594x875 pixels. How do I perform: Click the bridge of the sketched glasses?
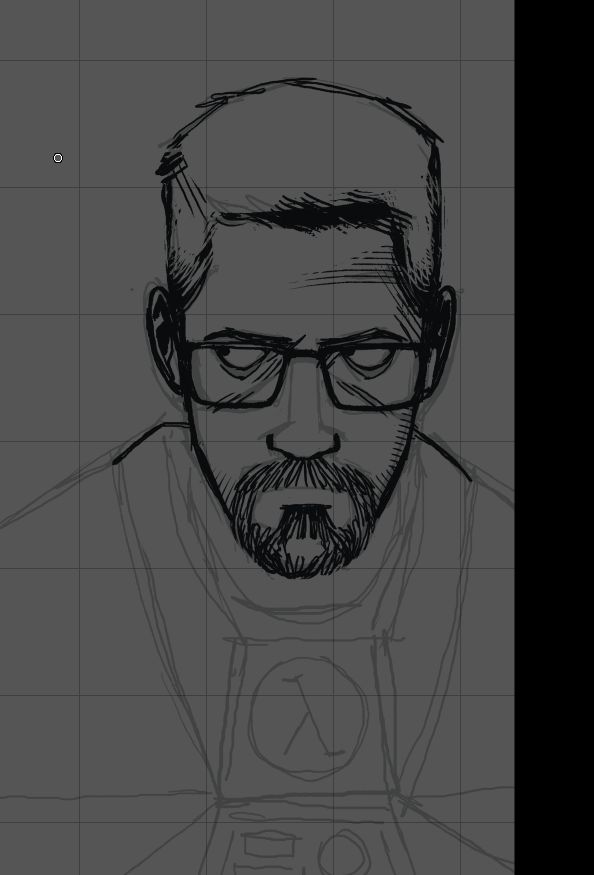tap(304, 354)
